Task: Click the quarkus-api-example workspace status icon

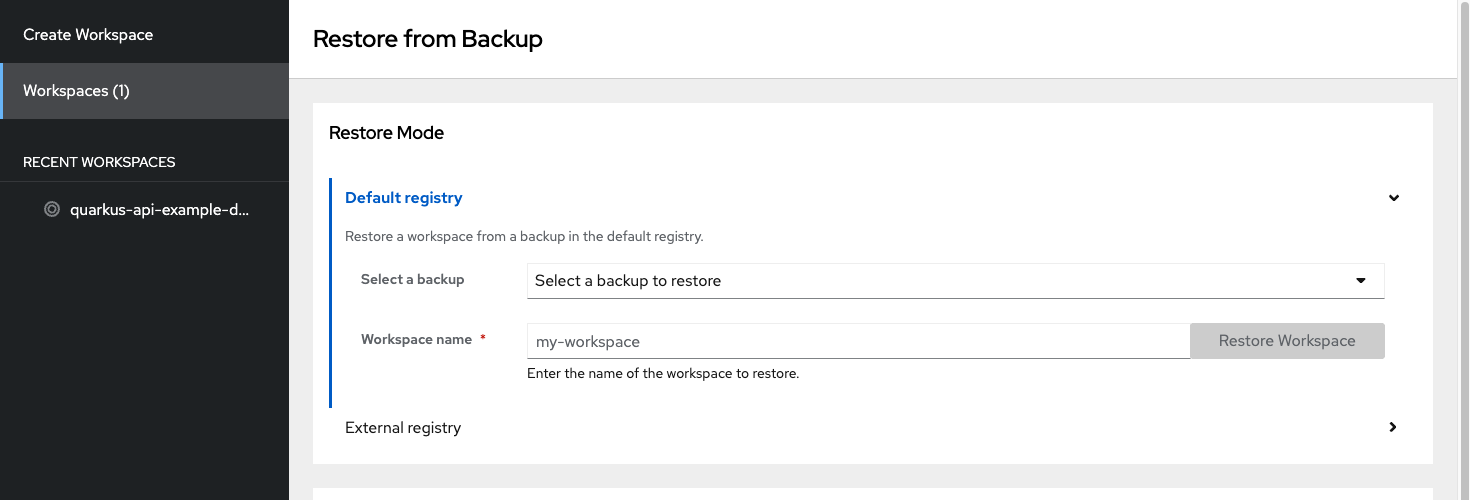Action: pos(52,210)
